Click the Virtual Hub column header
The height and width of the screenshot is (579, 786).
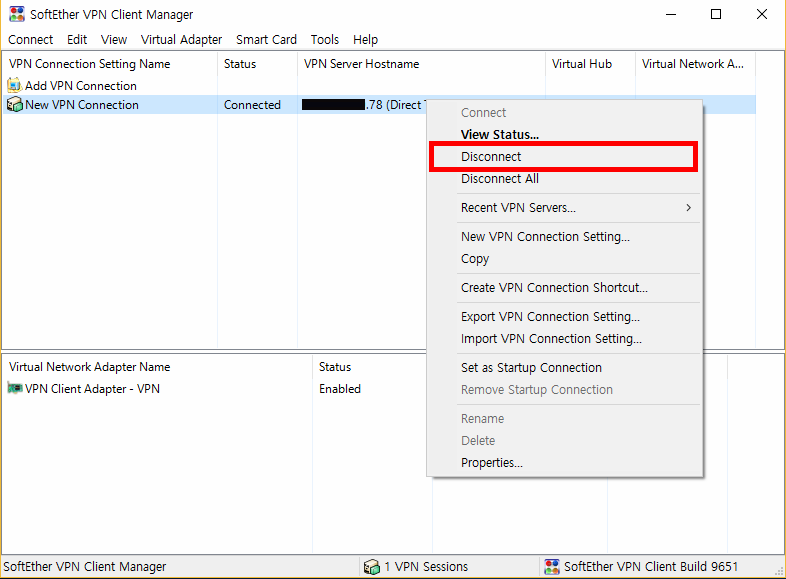(x=590, y=64)
